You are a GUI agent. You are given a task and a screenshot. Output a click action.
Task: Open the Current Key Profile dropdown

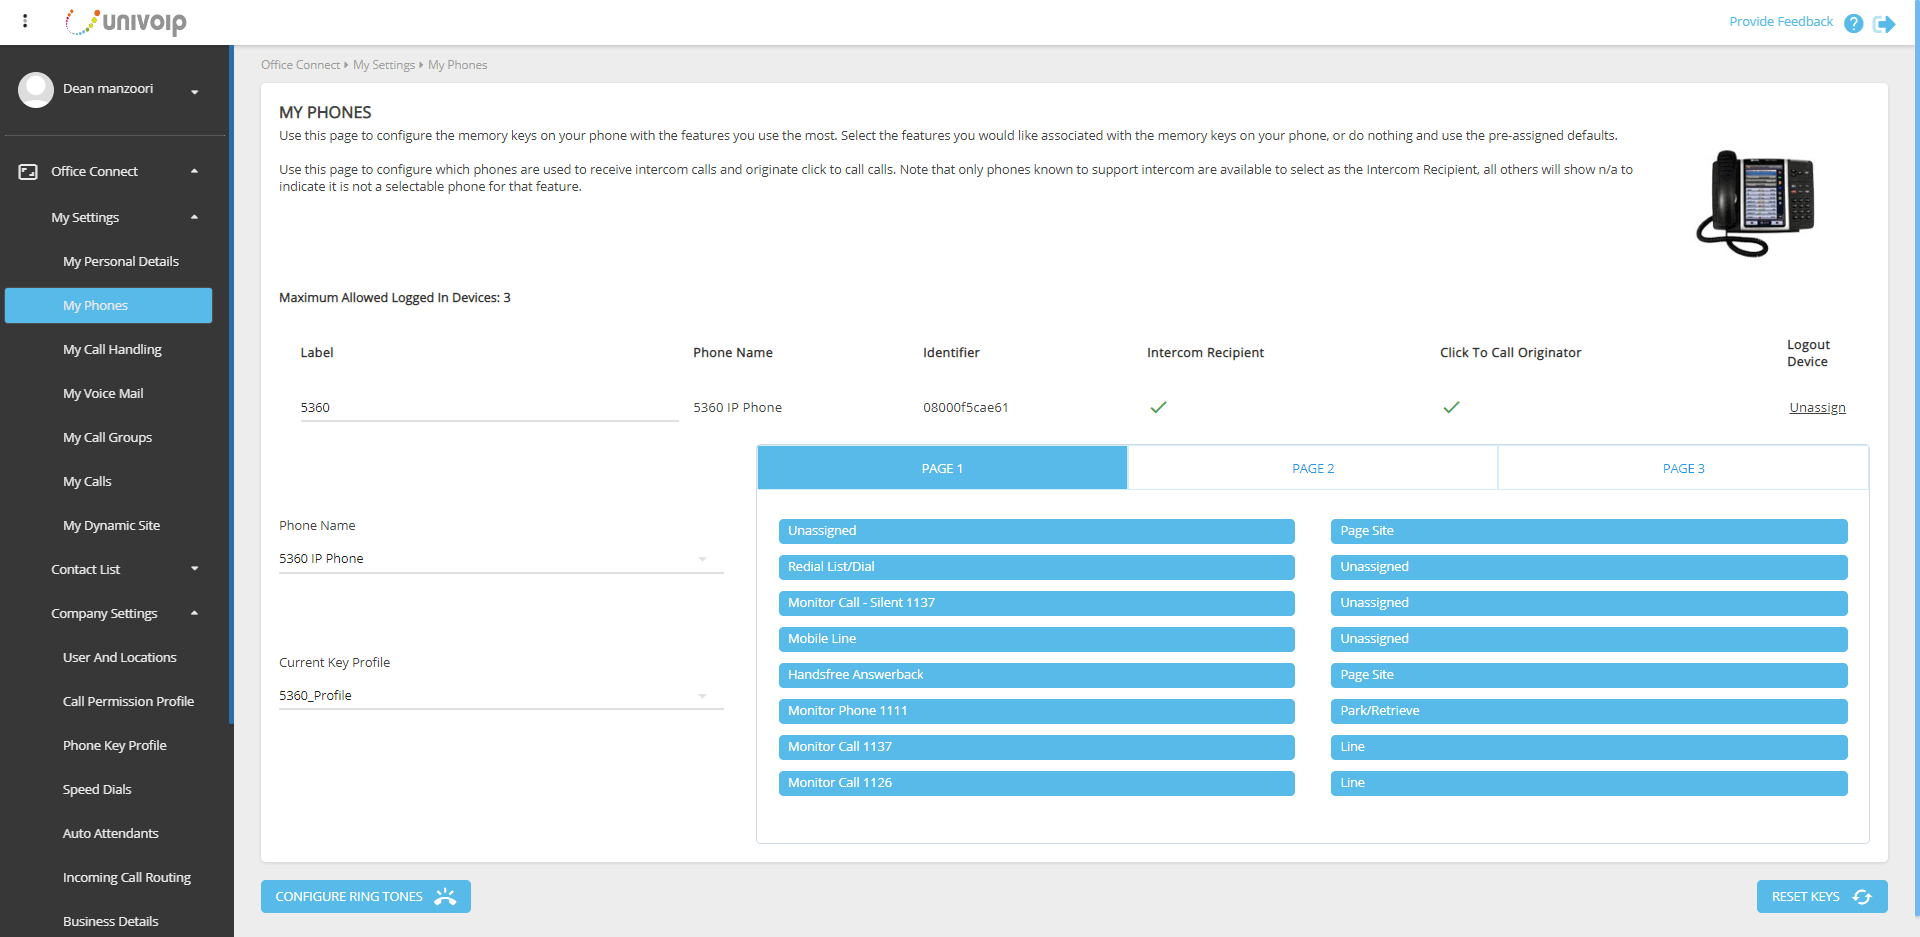[x=703, y=695]
